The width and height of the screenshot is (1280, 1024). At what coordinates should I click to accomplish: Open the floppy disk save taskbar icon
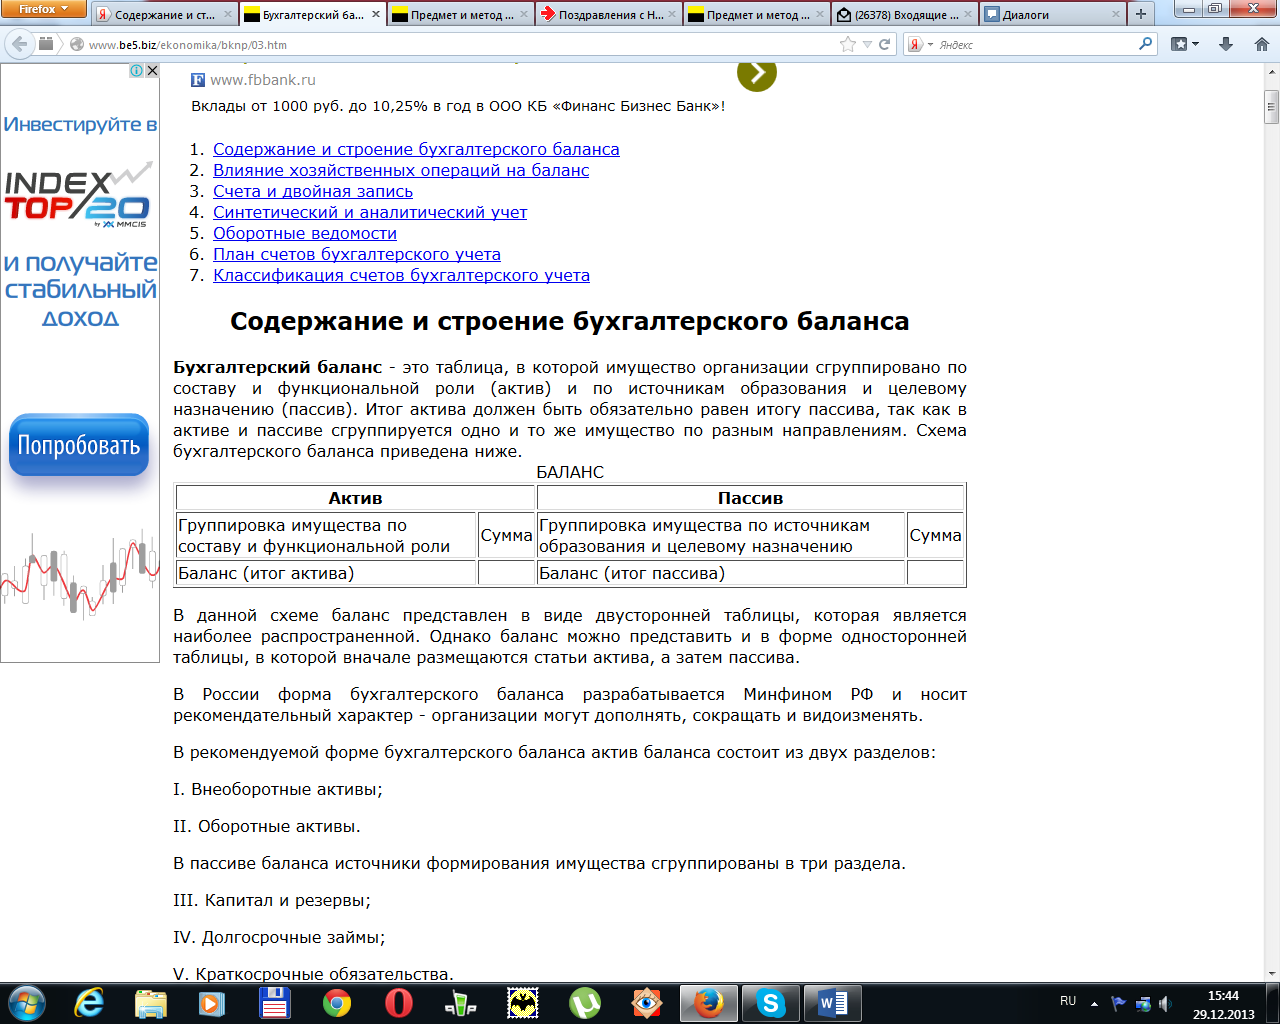click(x=274, y=1003)
